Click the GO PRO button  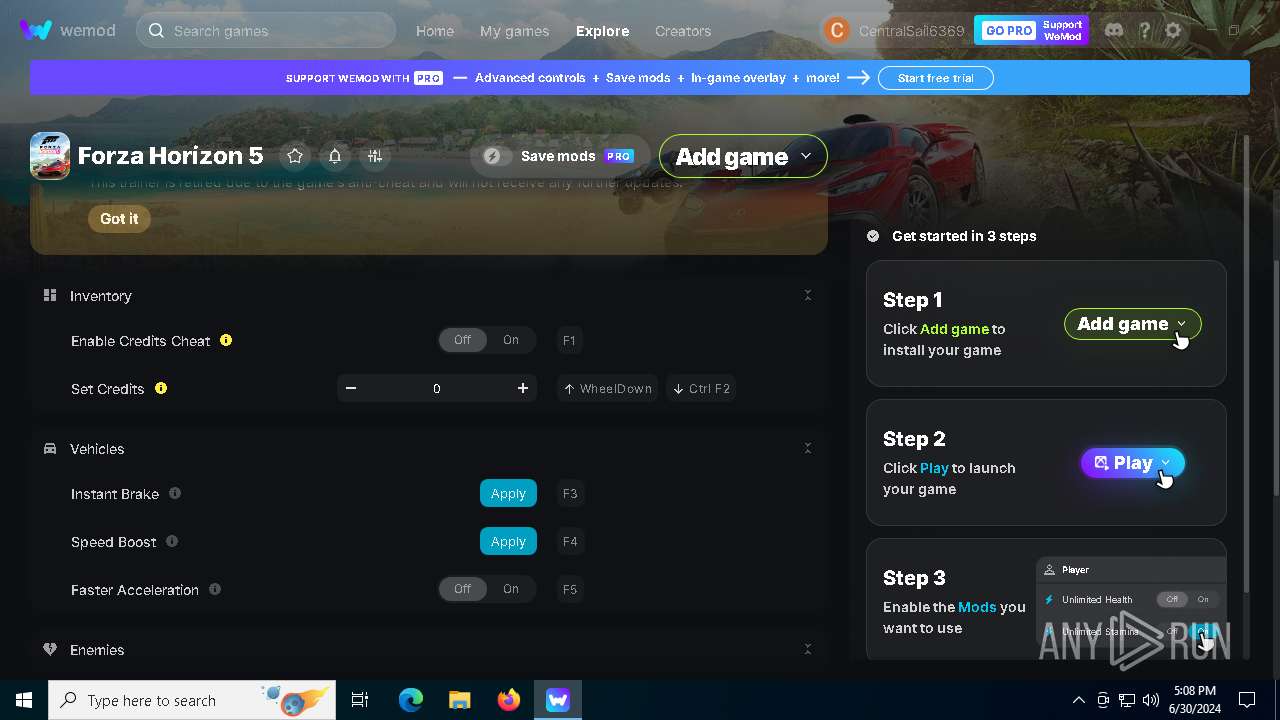click(x=1008, y=30)
